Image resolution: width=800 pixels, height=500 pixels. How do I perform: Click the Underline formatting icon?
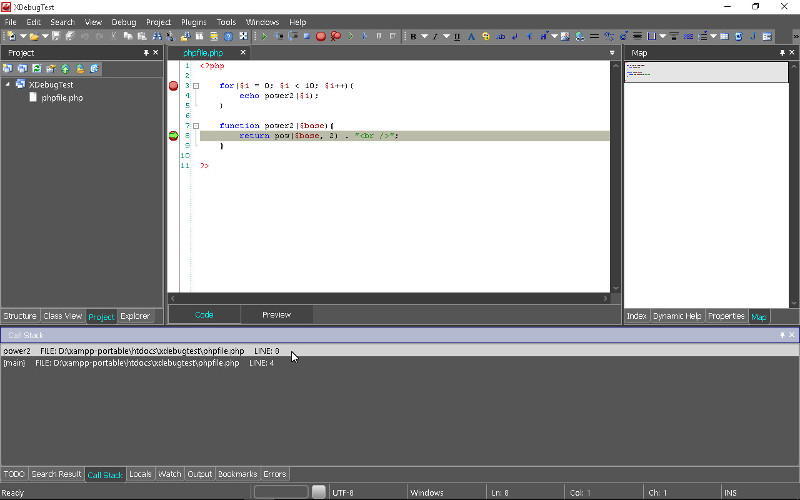[x=457, y=36]
